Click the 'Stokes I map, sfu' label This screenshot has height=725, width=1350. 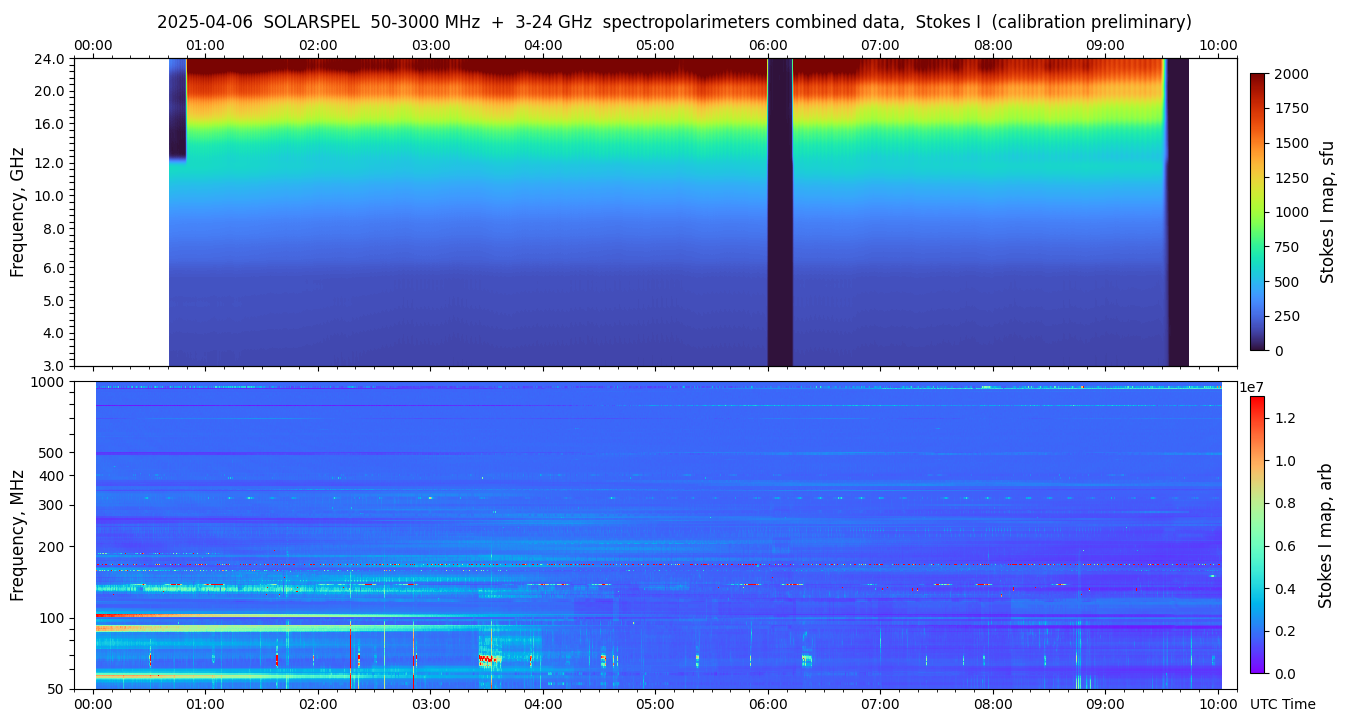click(1327, 211)
